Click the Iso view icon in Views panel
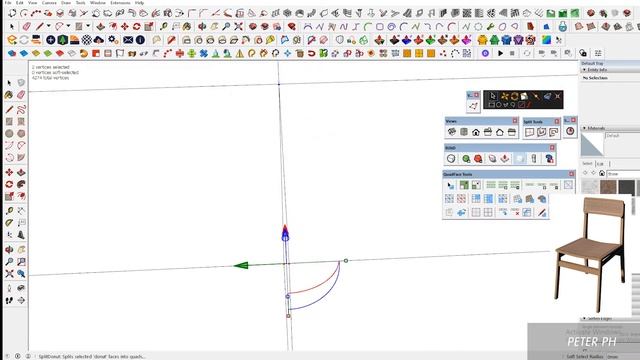 click(x=452, y=132)
